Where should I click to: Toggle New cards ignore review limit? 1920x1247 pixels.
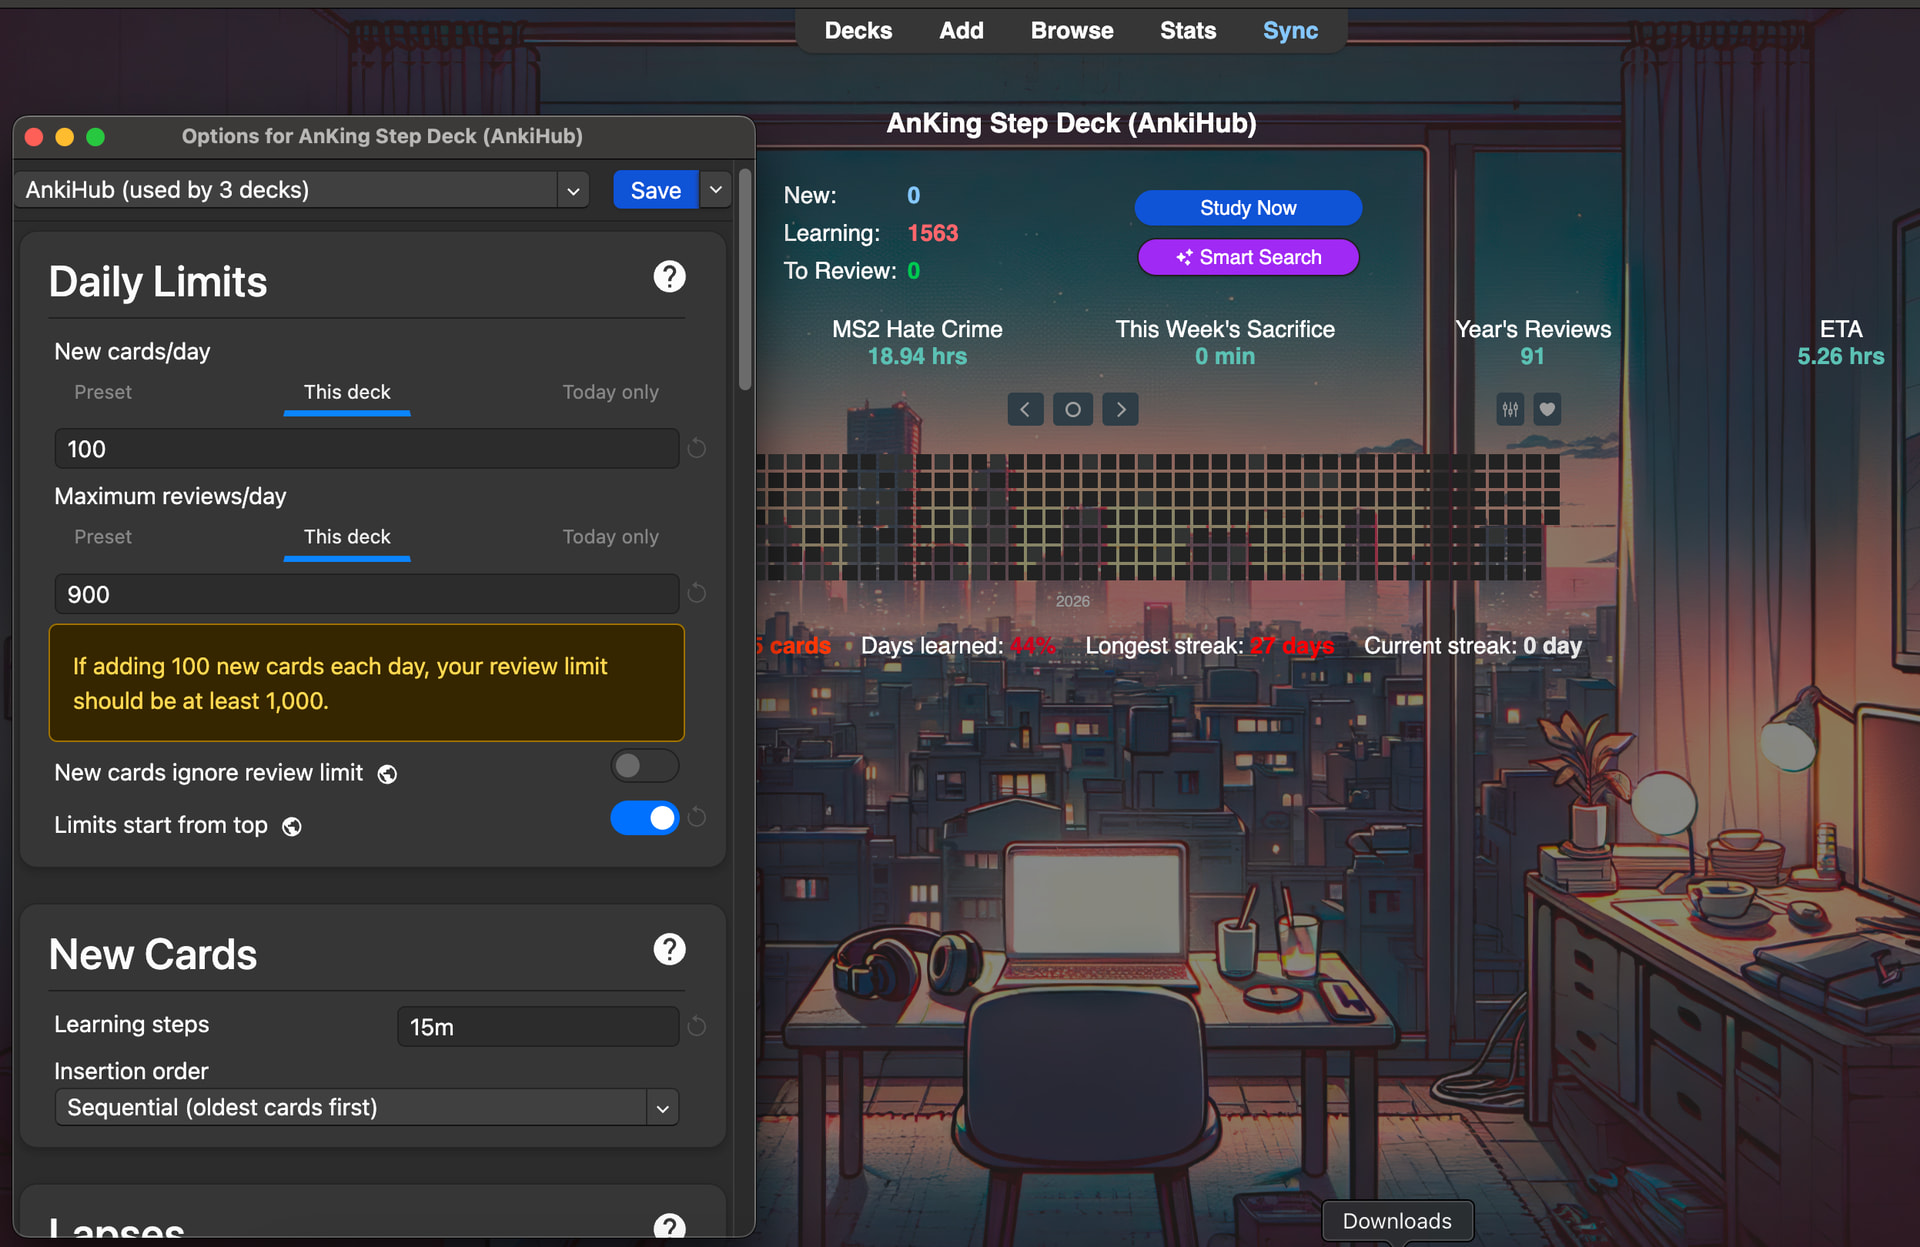coord(644,766)
